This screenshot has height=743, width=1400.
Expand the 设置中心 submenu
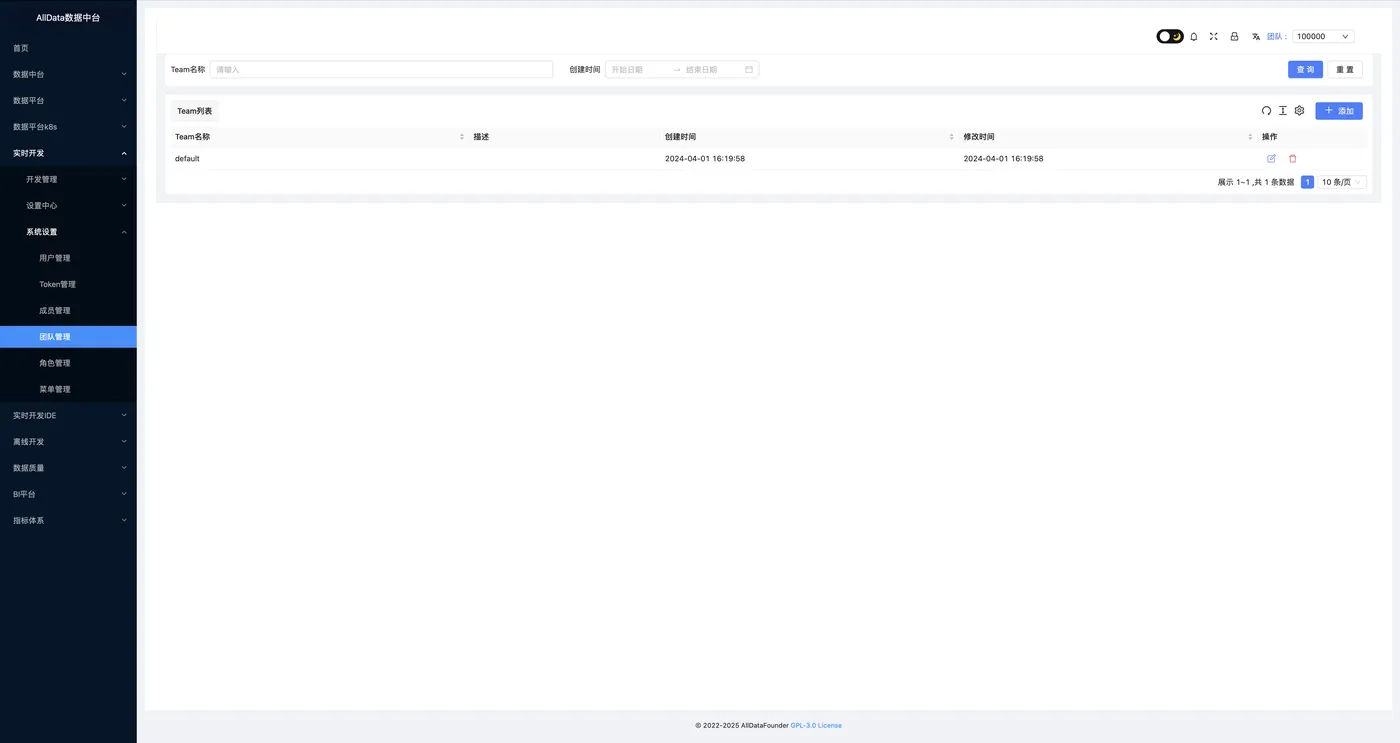(x=68, y=205)
